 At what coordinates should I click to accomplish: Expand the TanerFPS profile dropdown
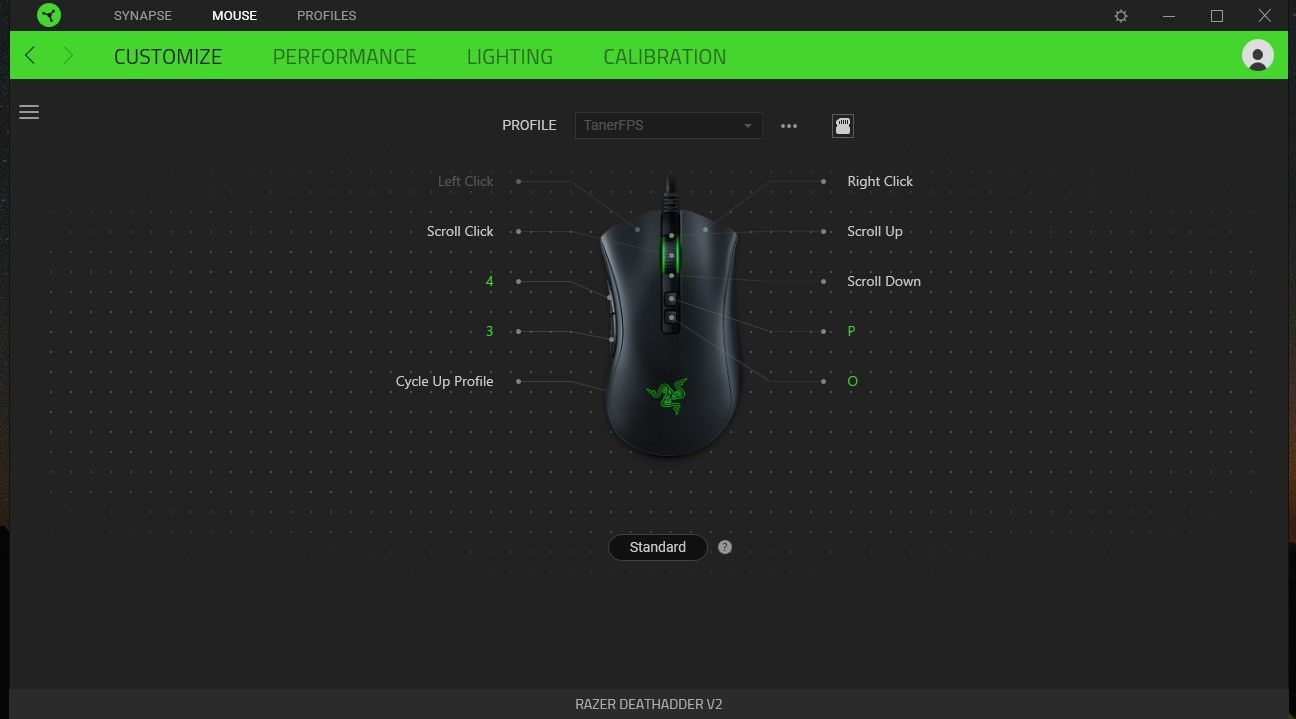(x=668, y=126)
